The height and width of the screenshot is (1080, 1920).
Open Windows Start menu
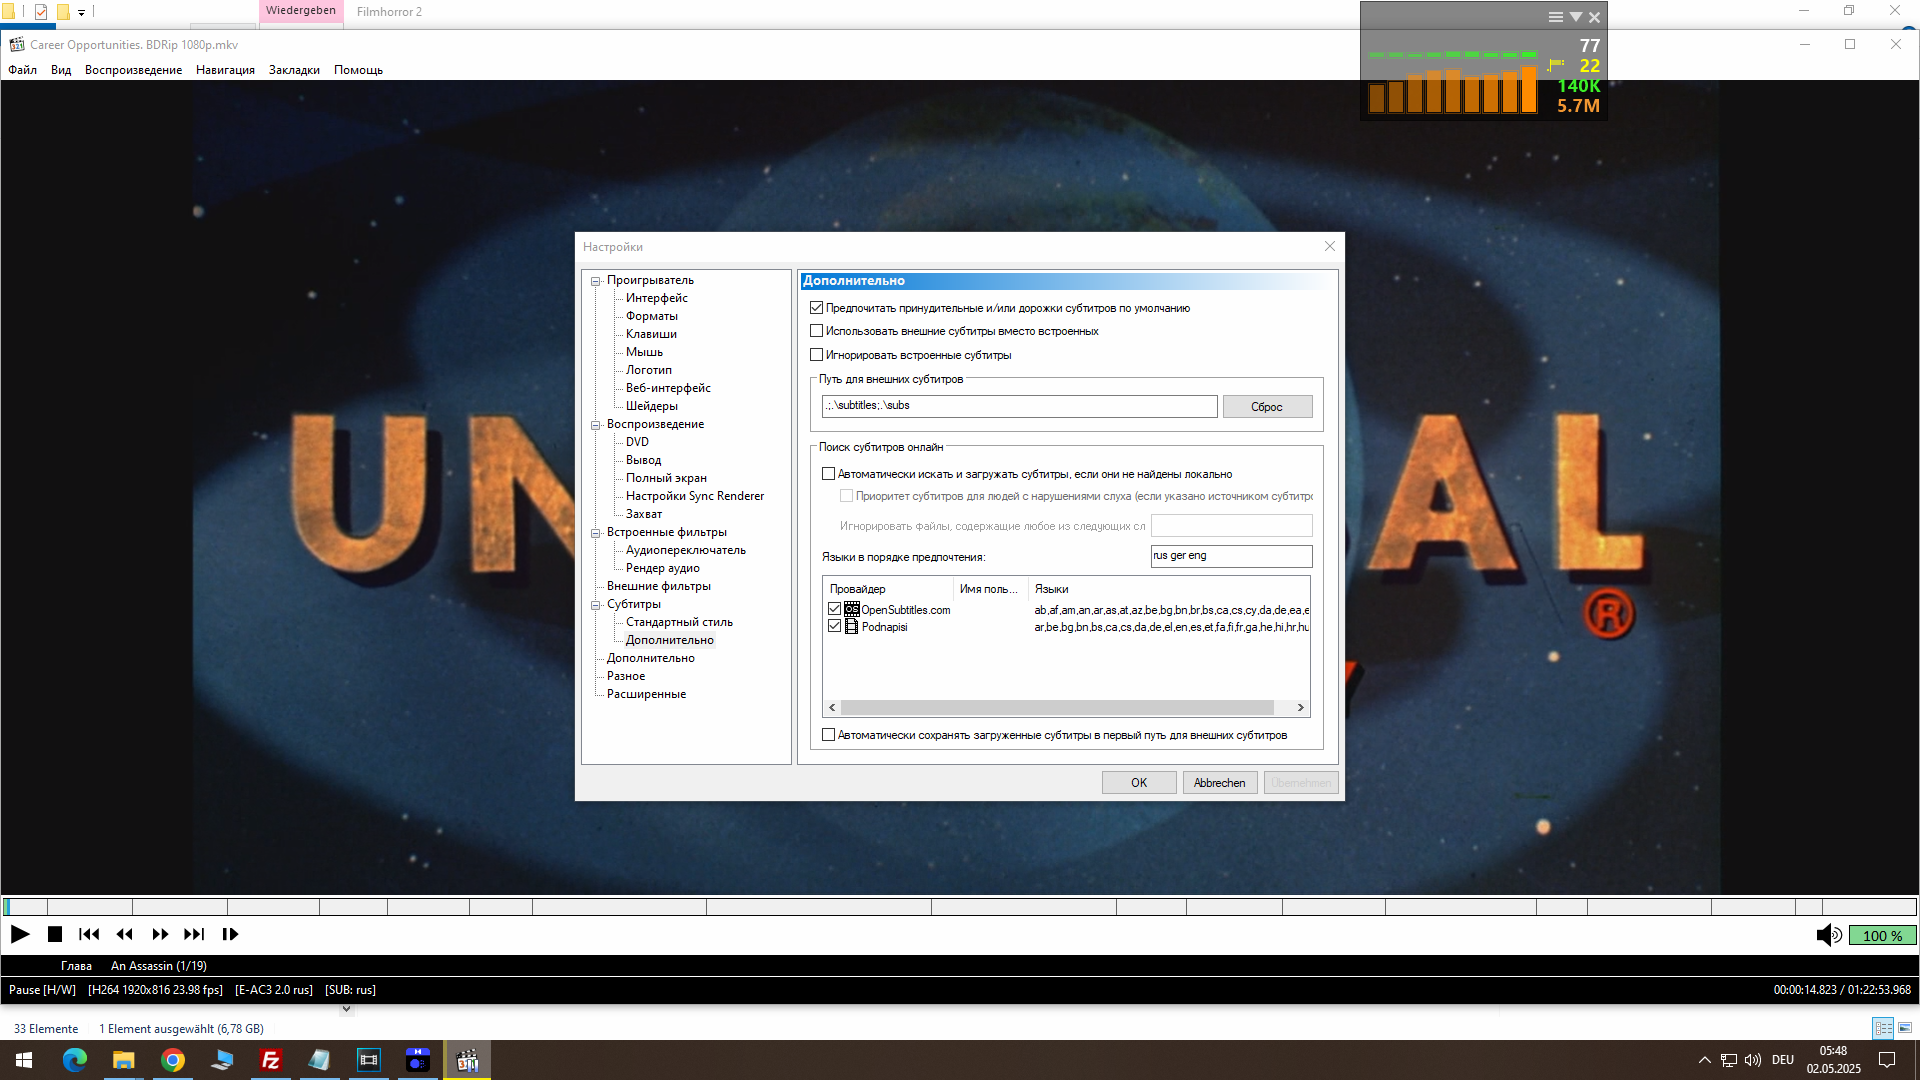pos(24,1060)
